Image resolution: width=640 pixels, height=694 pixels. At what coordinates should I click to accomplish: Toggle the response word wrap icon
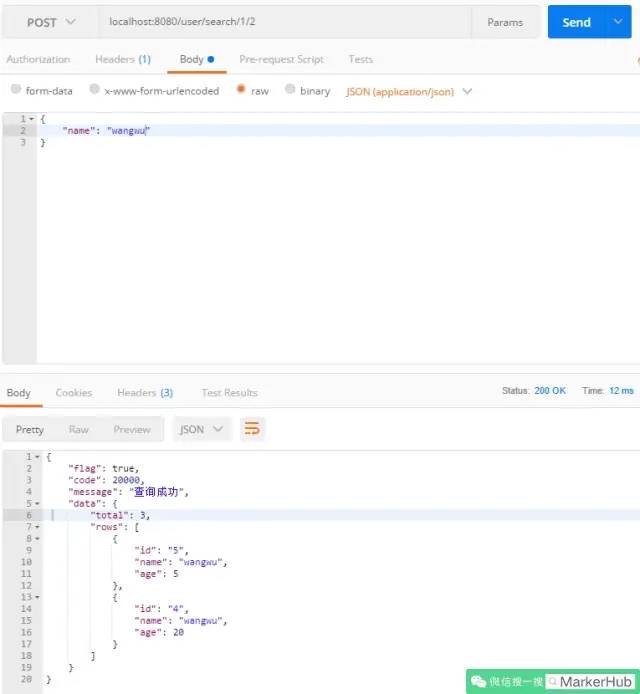[x=252, y=428]
